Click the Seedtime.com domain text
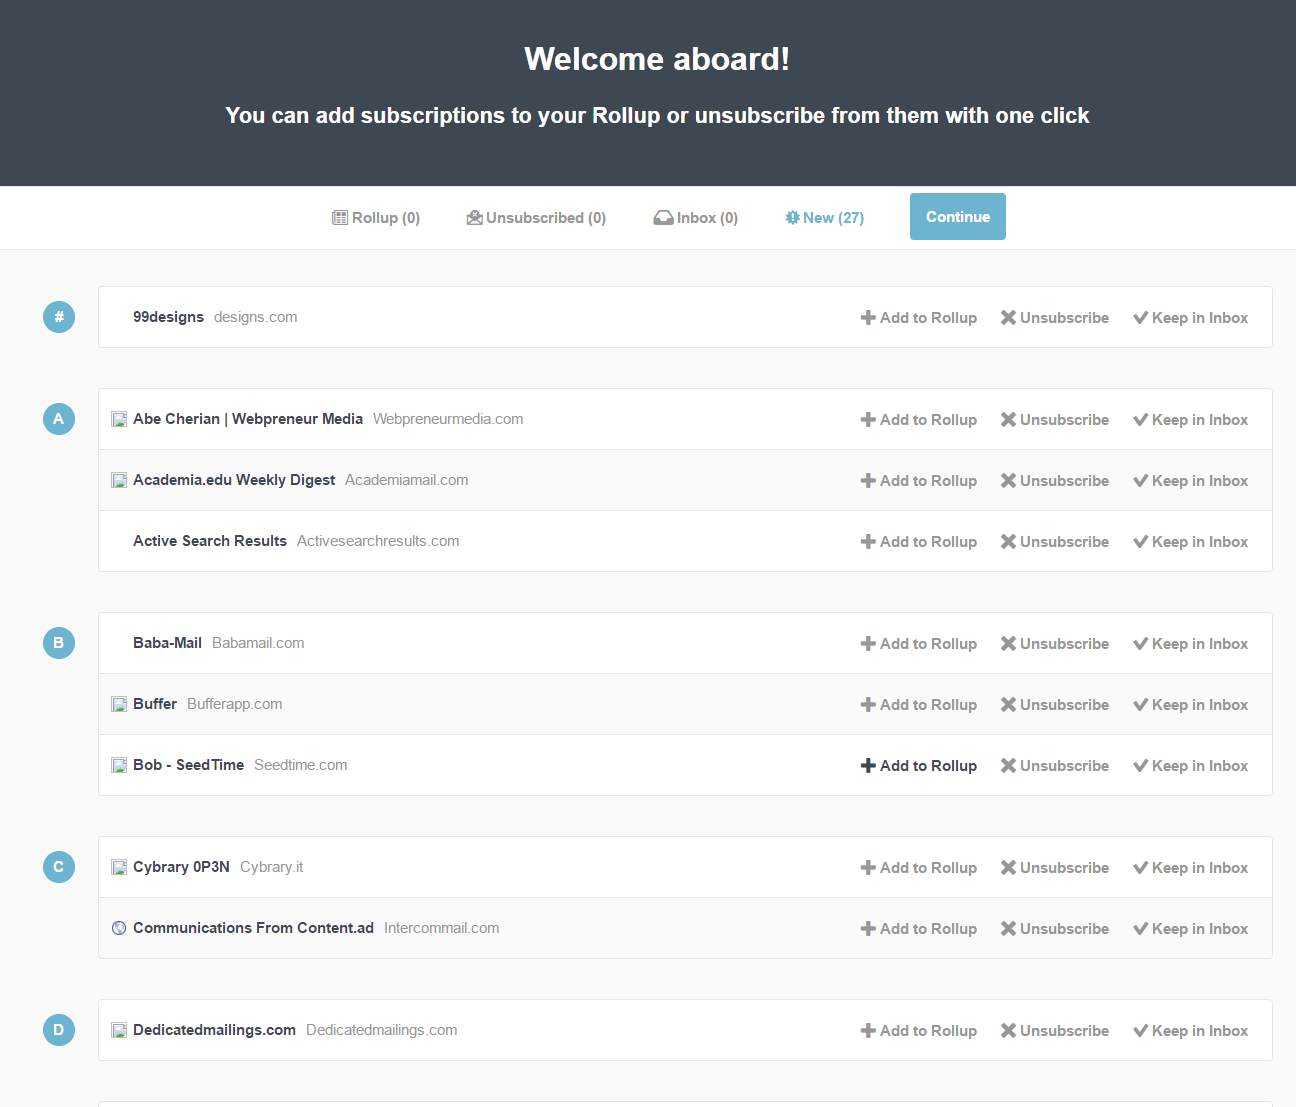The width and height of the screenshot is (1296, 1107). point(301,765)
